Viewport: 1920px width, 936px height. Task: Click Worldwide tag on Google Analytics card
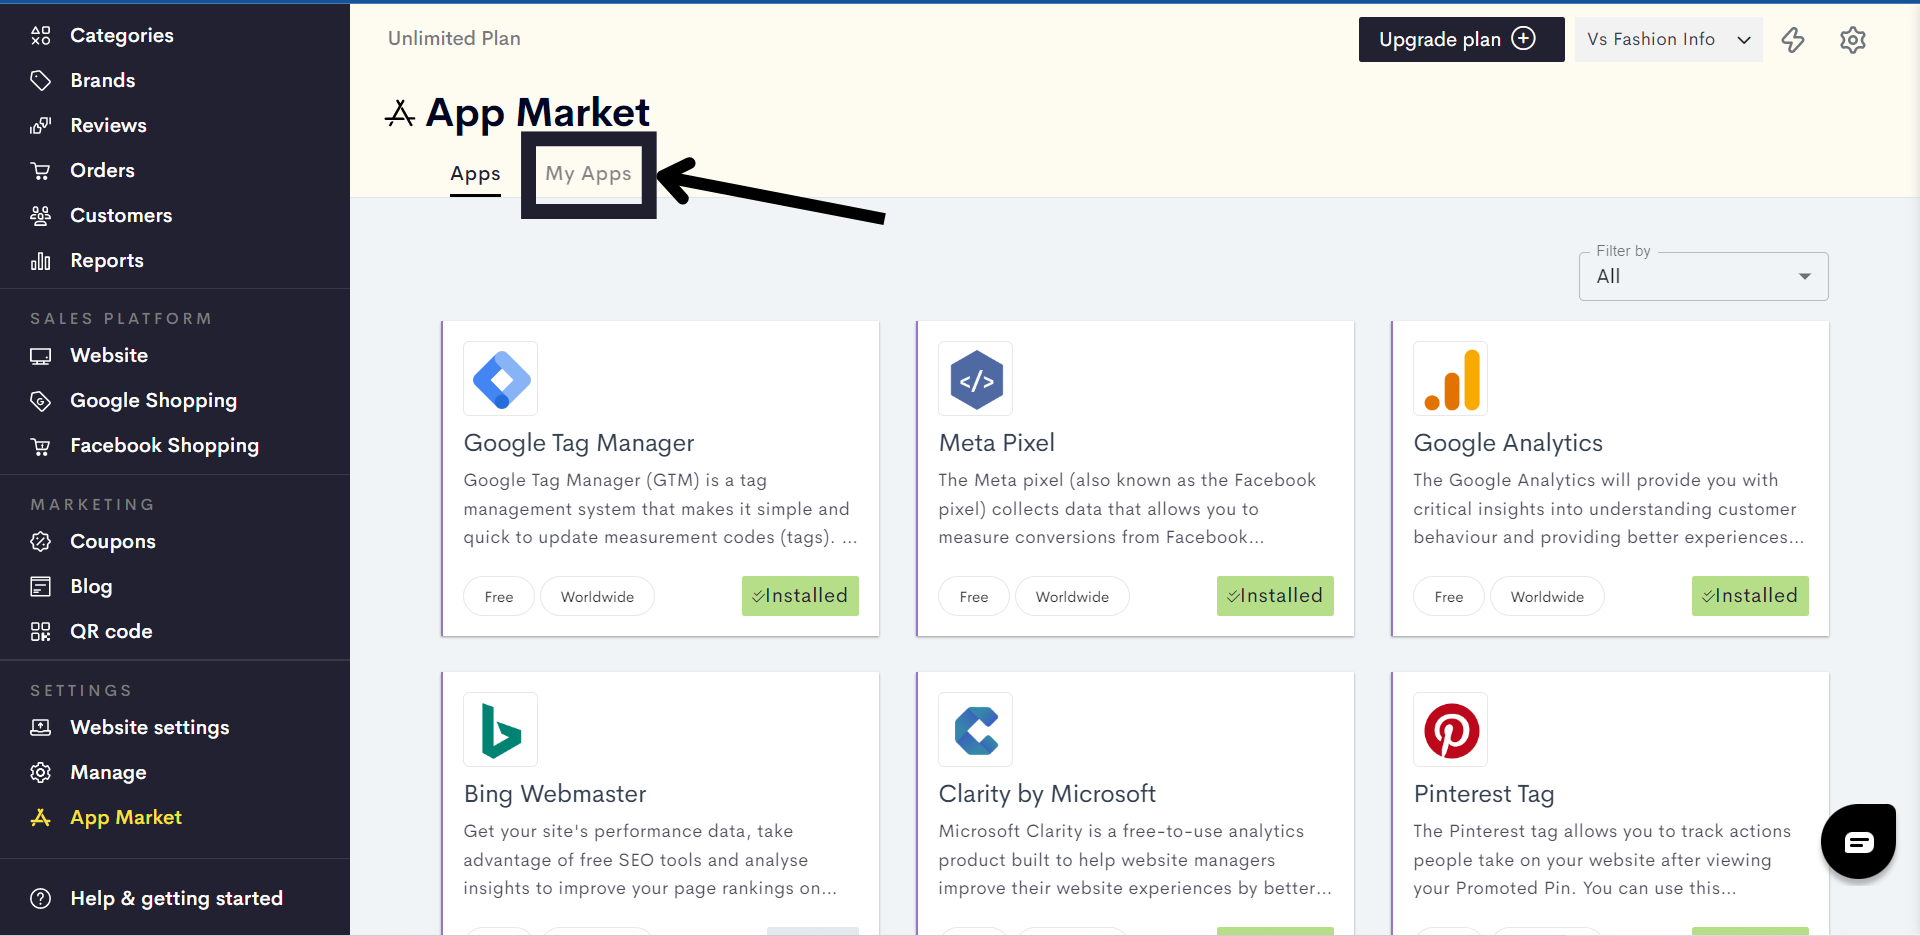(1547, 597)
